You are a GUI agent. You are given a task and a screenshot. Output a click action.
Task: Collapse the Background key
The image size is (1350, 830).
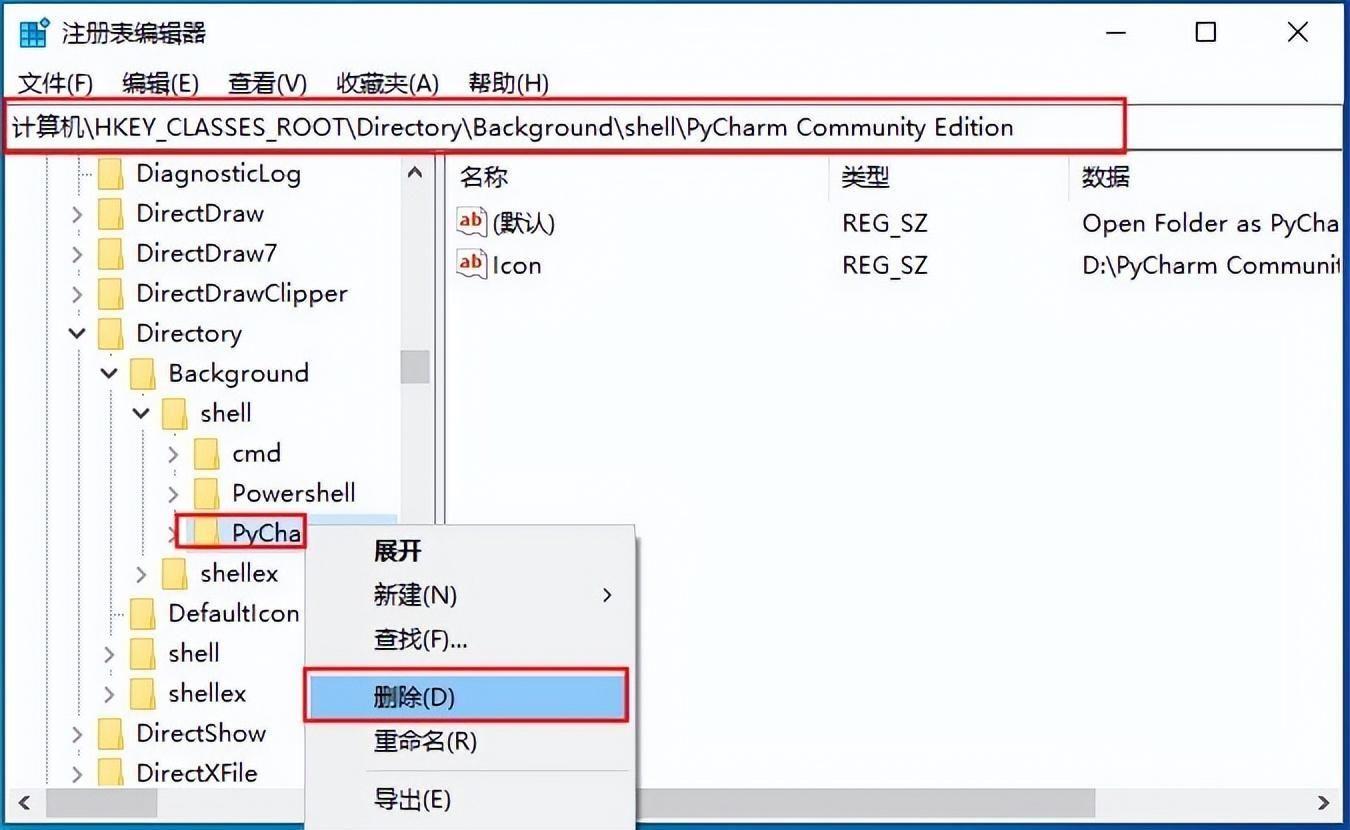tap(110, 373)
